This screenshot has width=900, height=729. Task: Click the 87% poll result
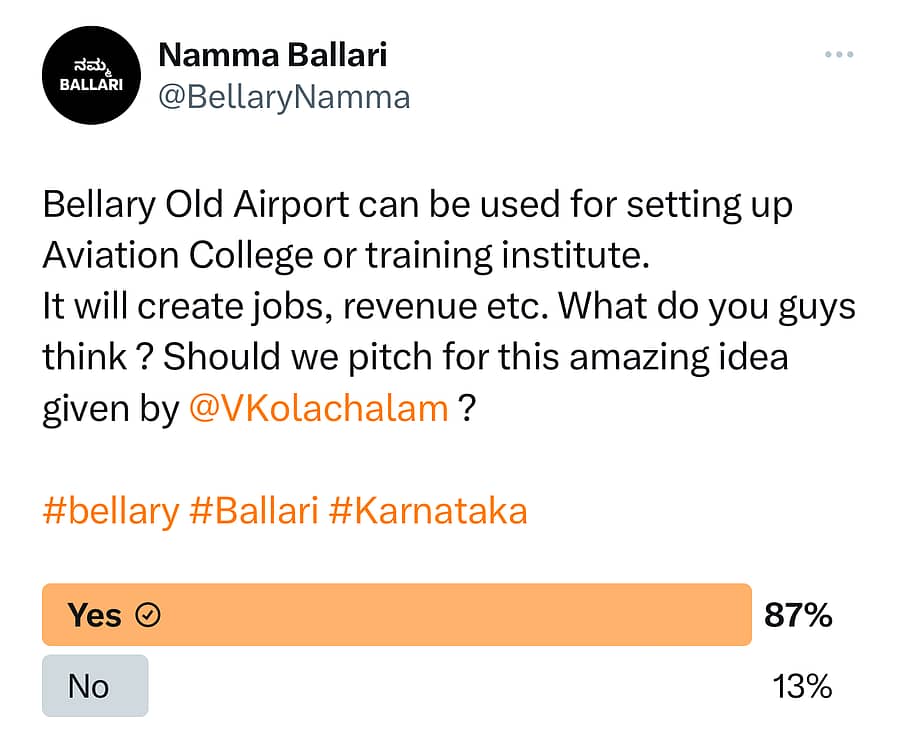798,615
